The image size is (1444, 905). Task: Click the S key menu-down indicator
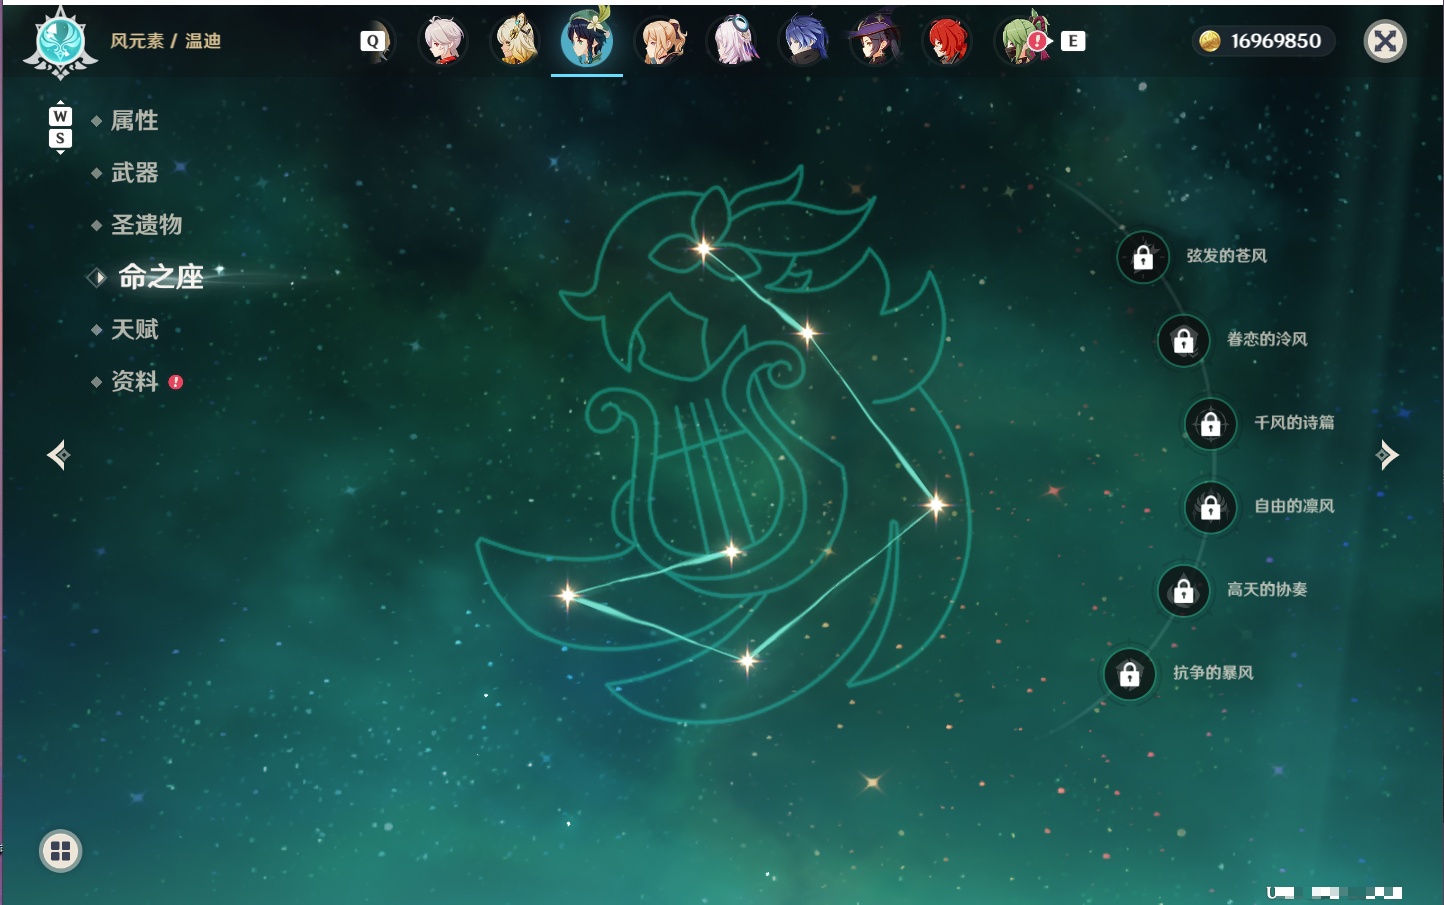[x=60, y=138]
